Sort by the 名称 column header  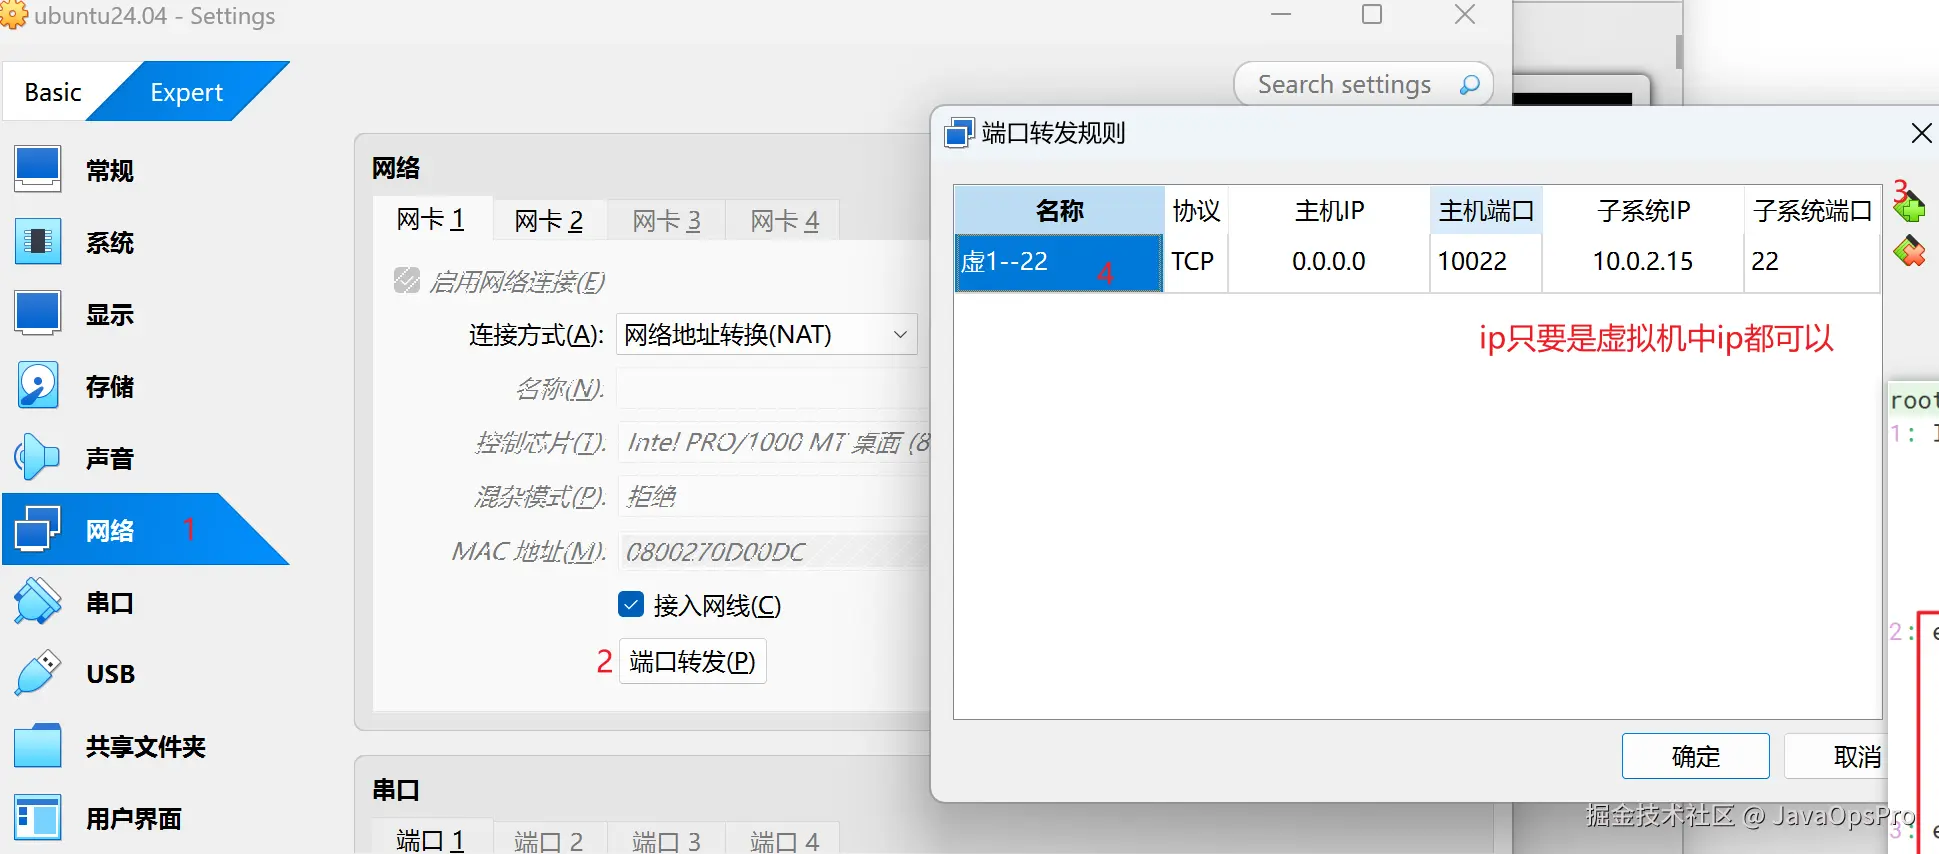click(1059, 210)
